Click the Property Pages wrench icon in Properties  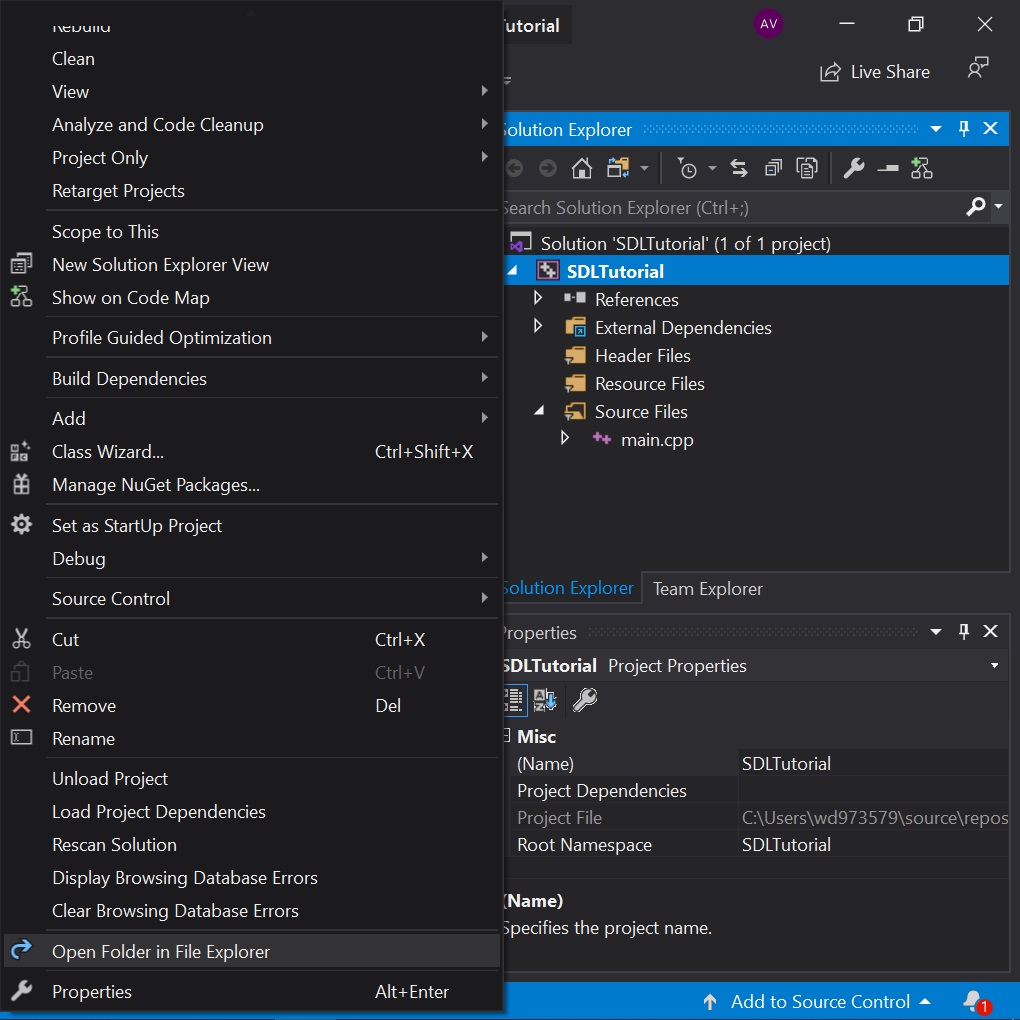pos(584,700)
